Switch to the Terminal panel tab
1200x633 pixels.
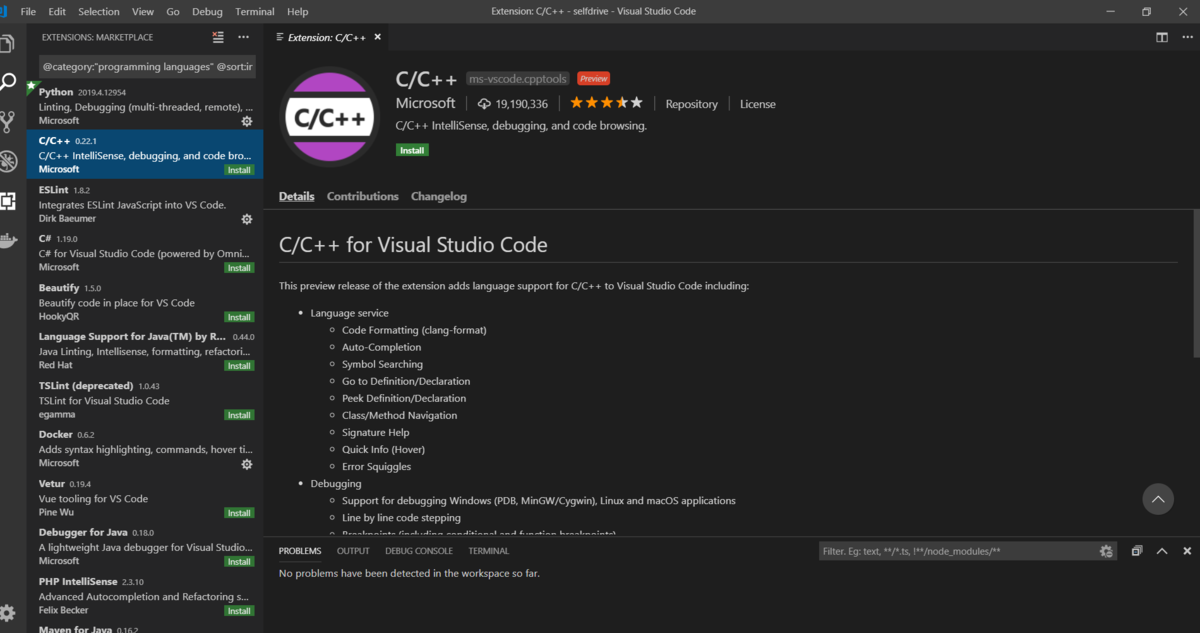488,551
